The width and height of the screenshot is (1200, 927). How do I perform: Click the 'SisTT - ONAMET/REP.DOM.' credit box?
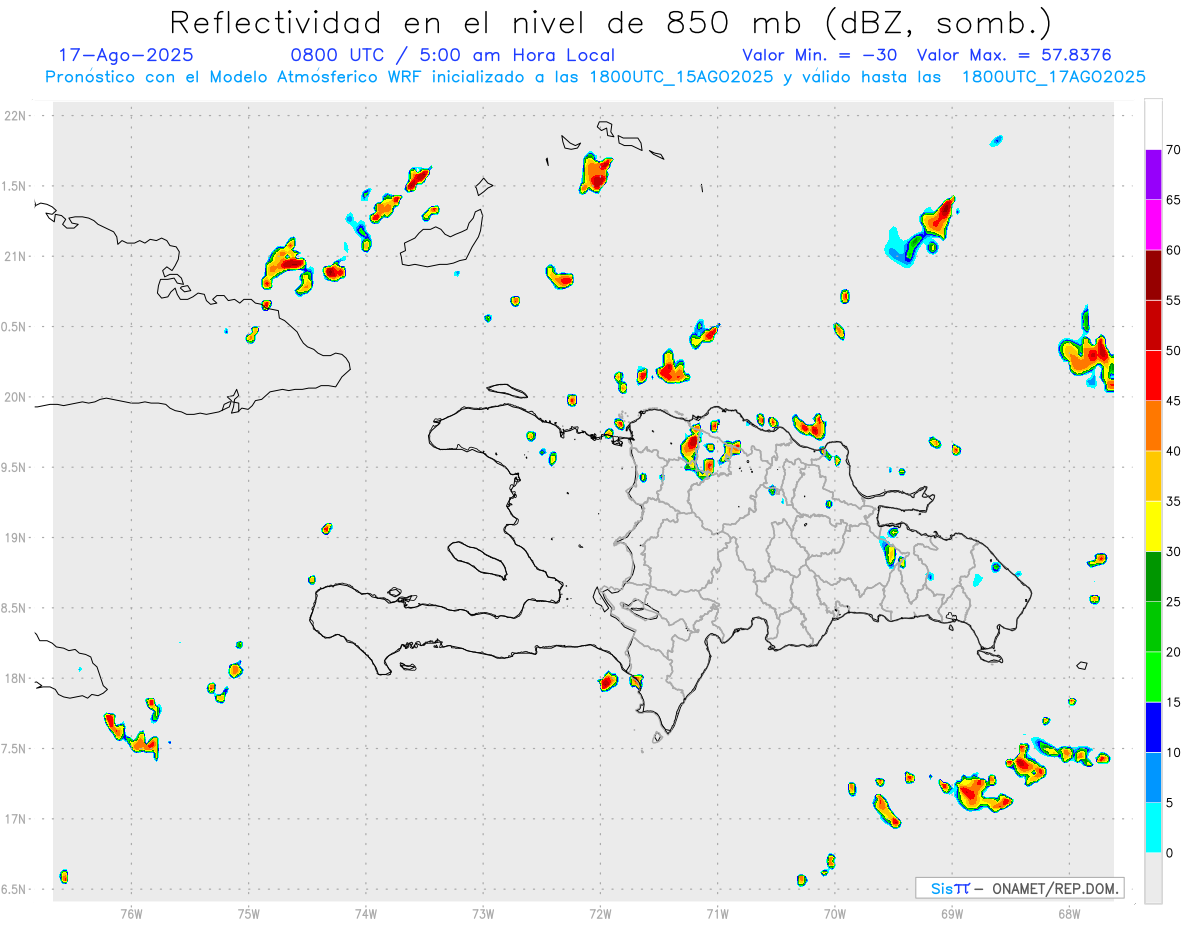tap(1020, 888)
